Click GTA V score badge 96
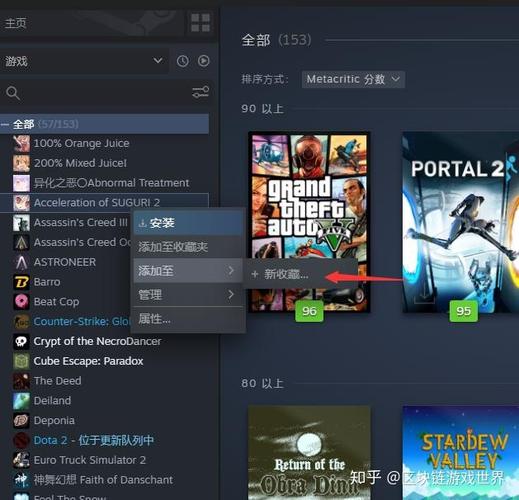 pyautogui.click(x=309, y=311)
